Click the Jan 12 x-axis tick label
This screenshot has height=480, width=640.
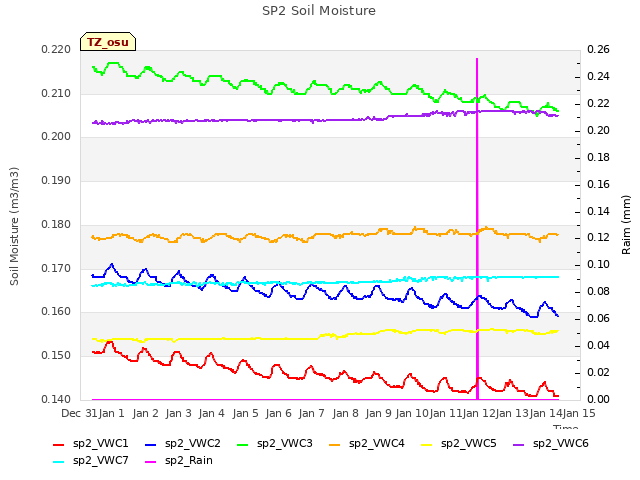pos(479,413)
